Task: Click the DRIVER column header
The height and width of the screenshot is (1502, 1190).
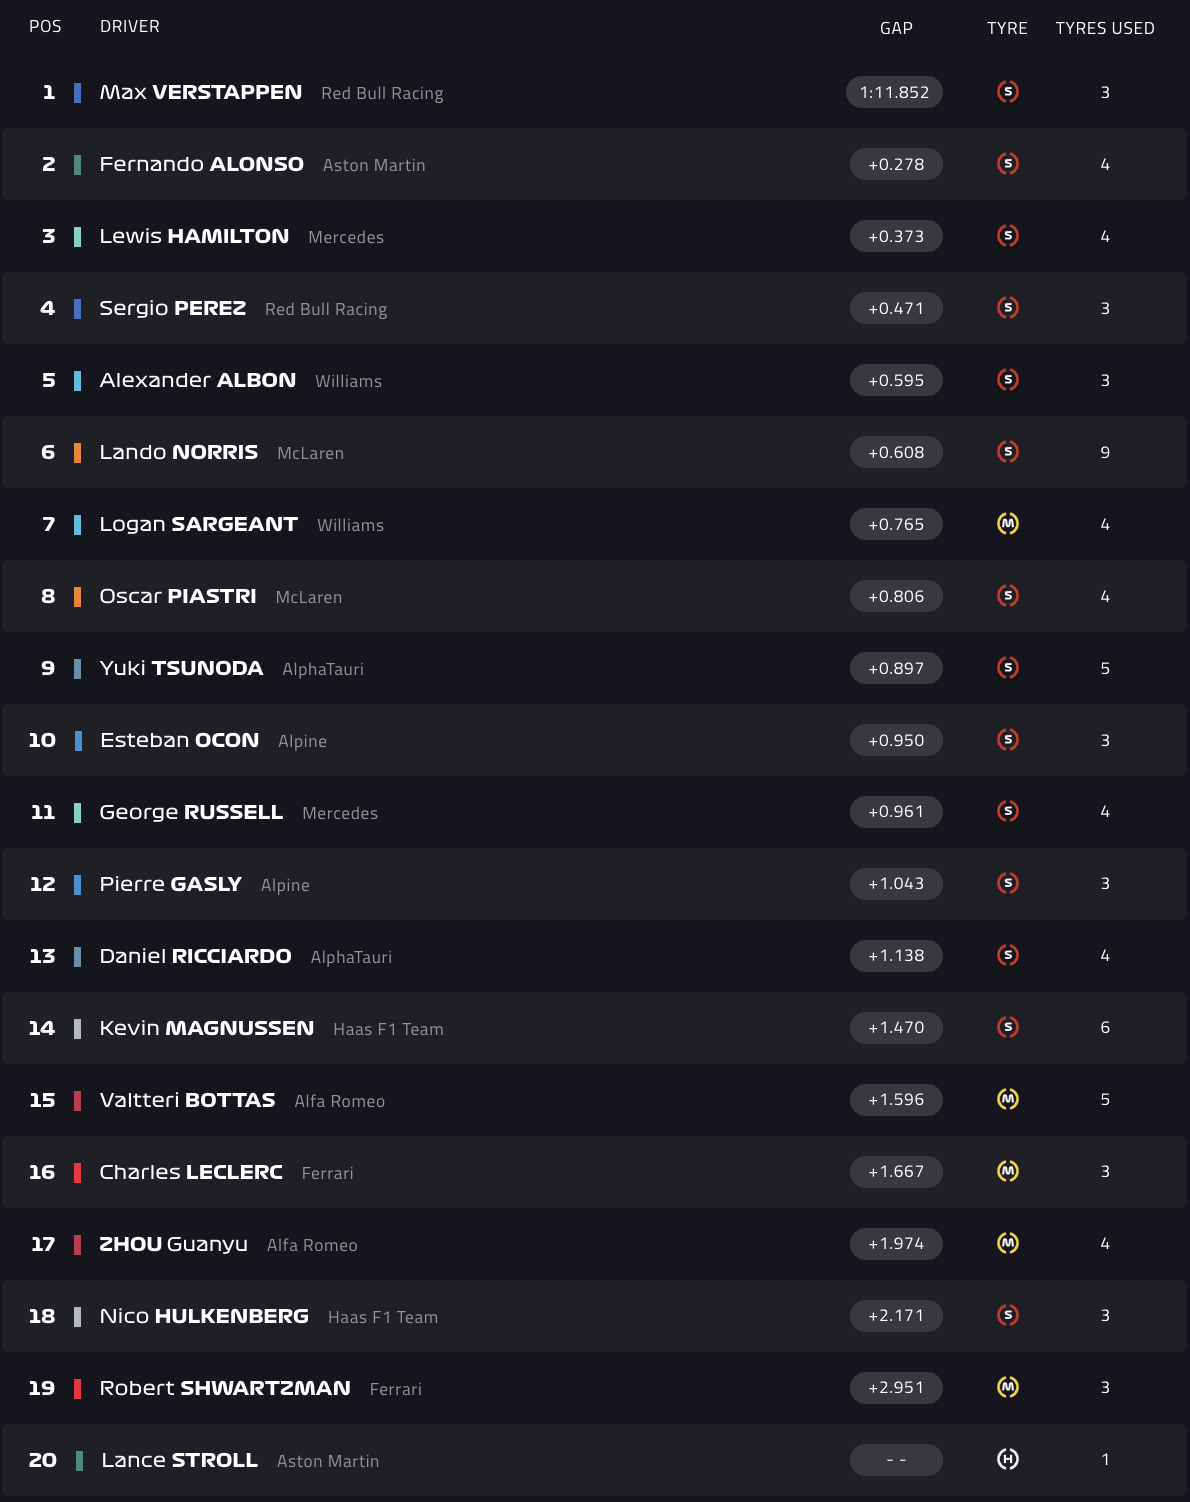Action: click(x=130, y=26)
